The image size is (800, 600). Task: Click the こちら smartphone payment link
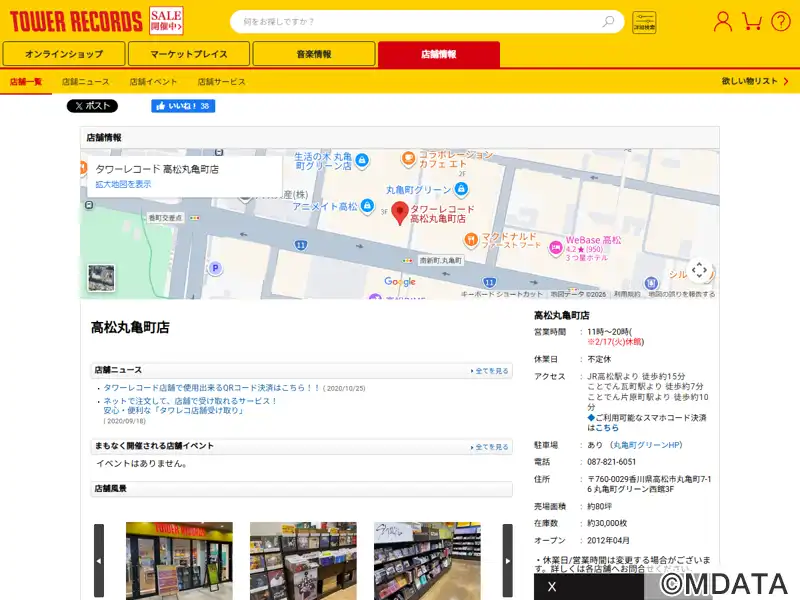(607, 428)
